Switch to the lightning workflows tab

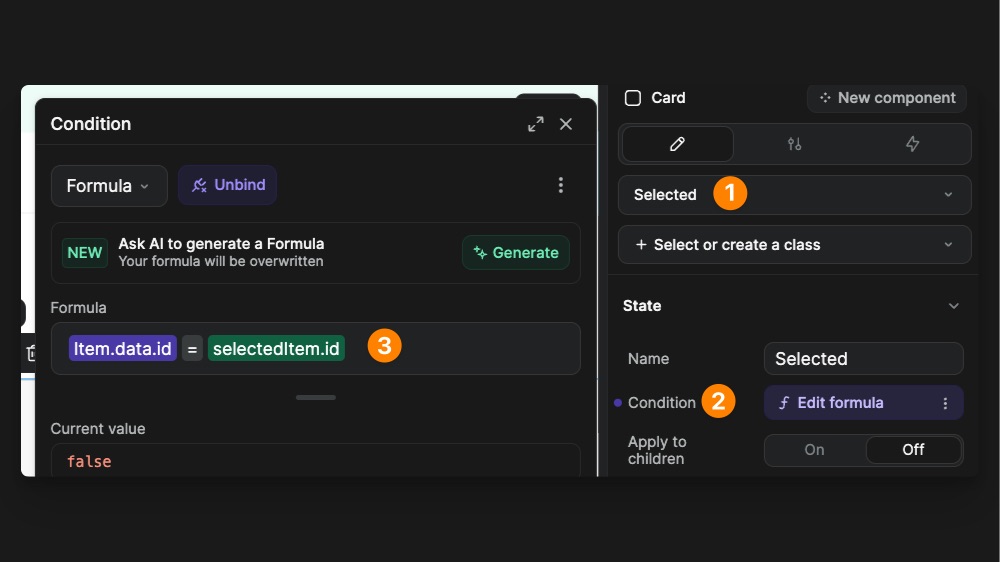(913, 144)
